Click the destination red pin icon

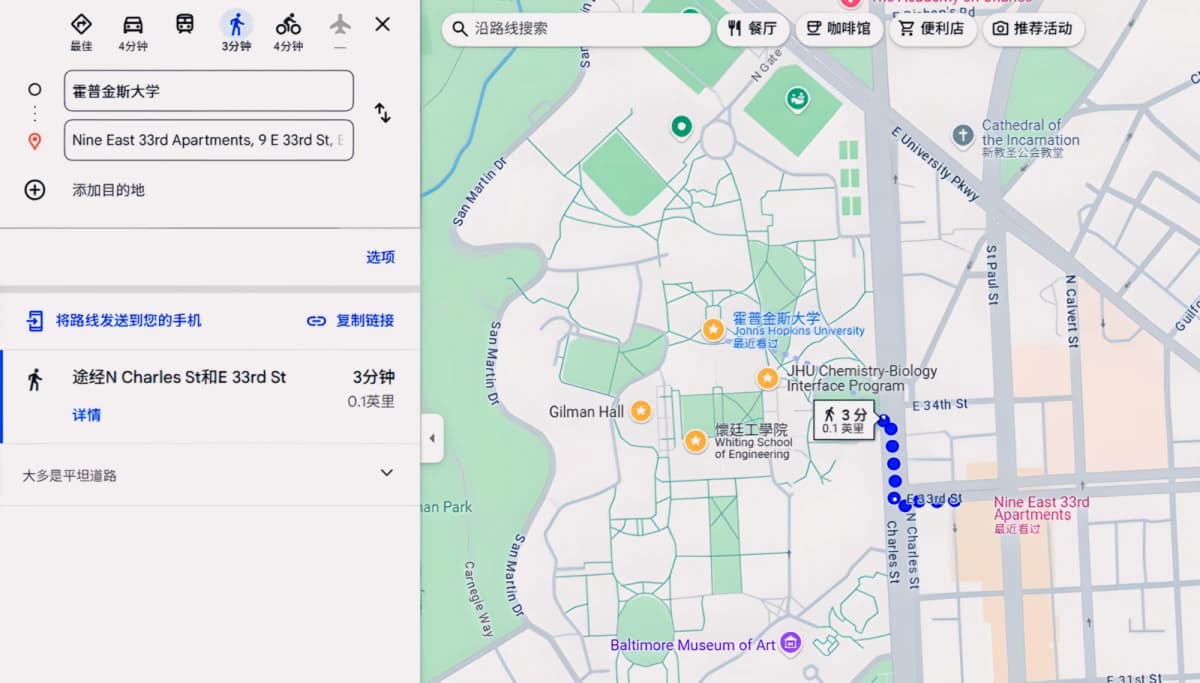(34, 141)
